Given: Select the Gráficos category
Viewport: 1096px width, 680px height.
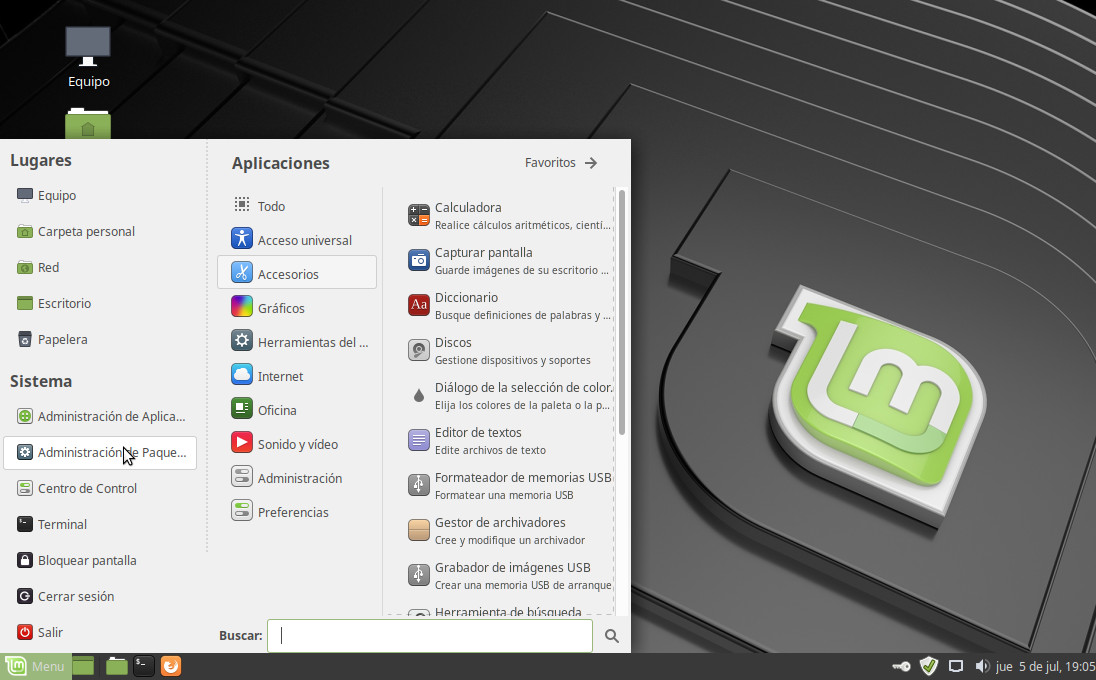Looking at the screenshot, I should click(281, 308).
